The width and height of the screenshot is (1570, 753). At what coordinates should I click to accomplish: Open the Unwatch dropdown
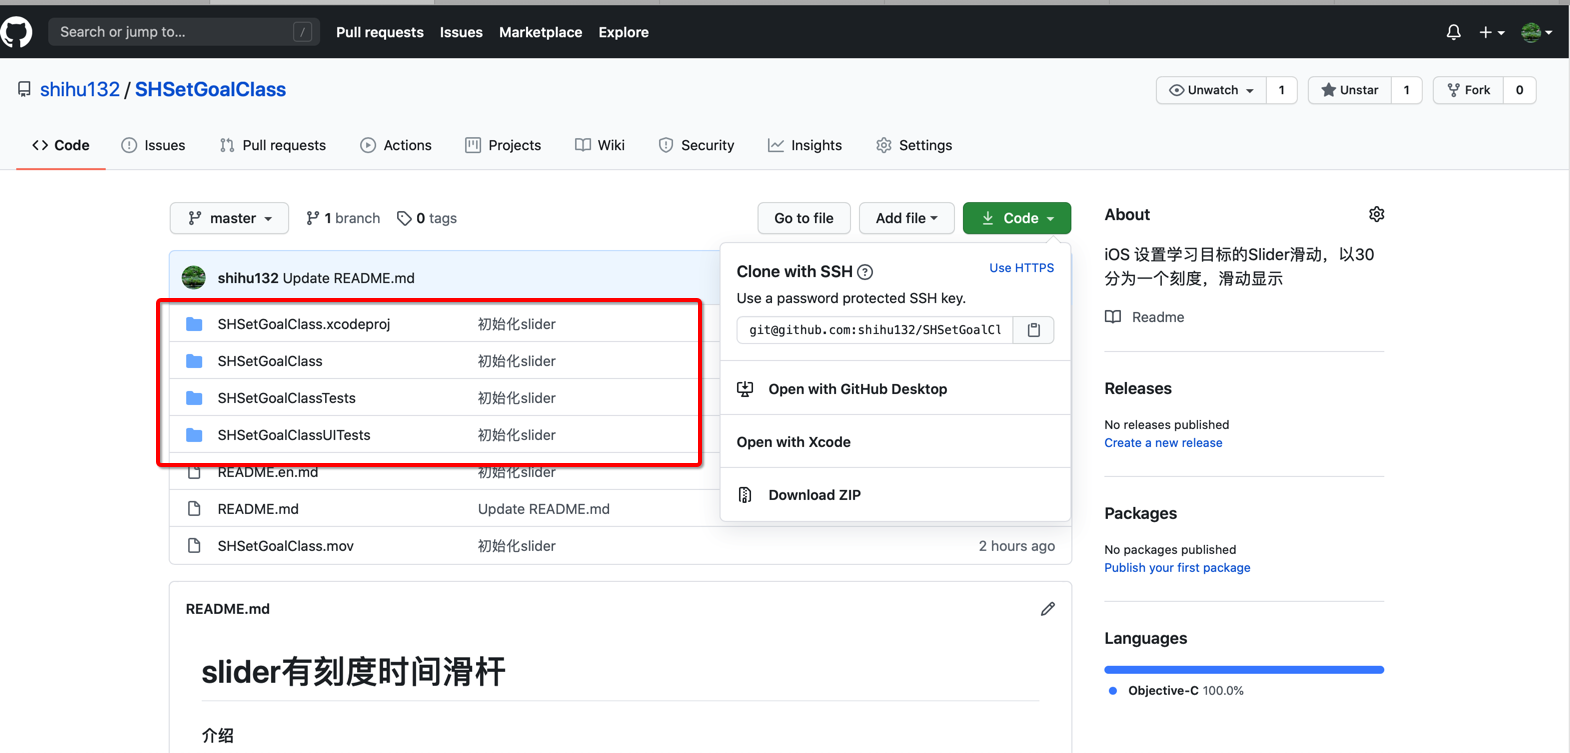(x=1211, y=90)
